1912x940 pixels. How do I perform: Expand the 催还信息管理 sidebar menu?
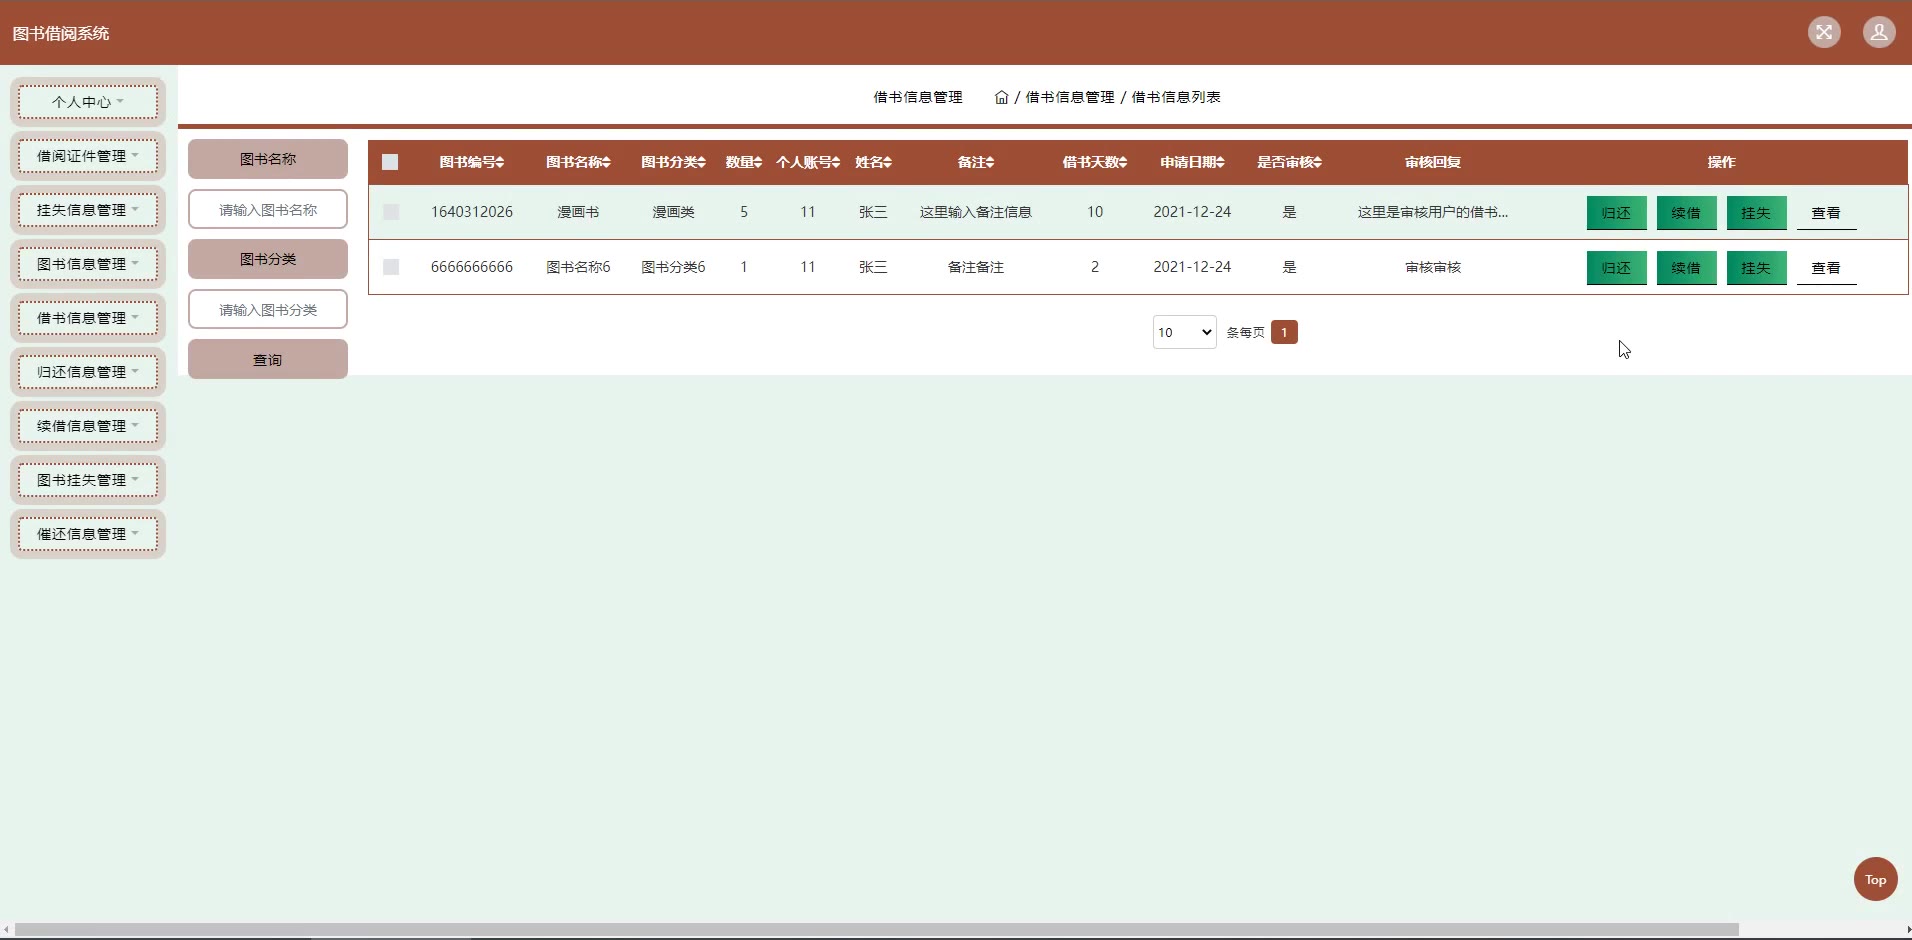click(88, 534)
